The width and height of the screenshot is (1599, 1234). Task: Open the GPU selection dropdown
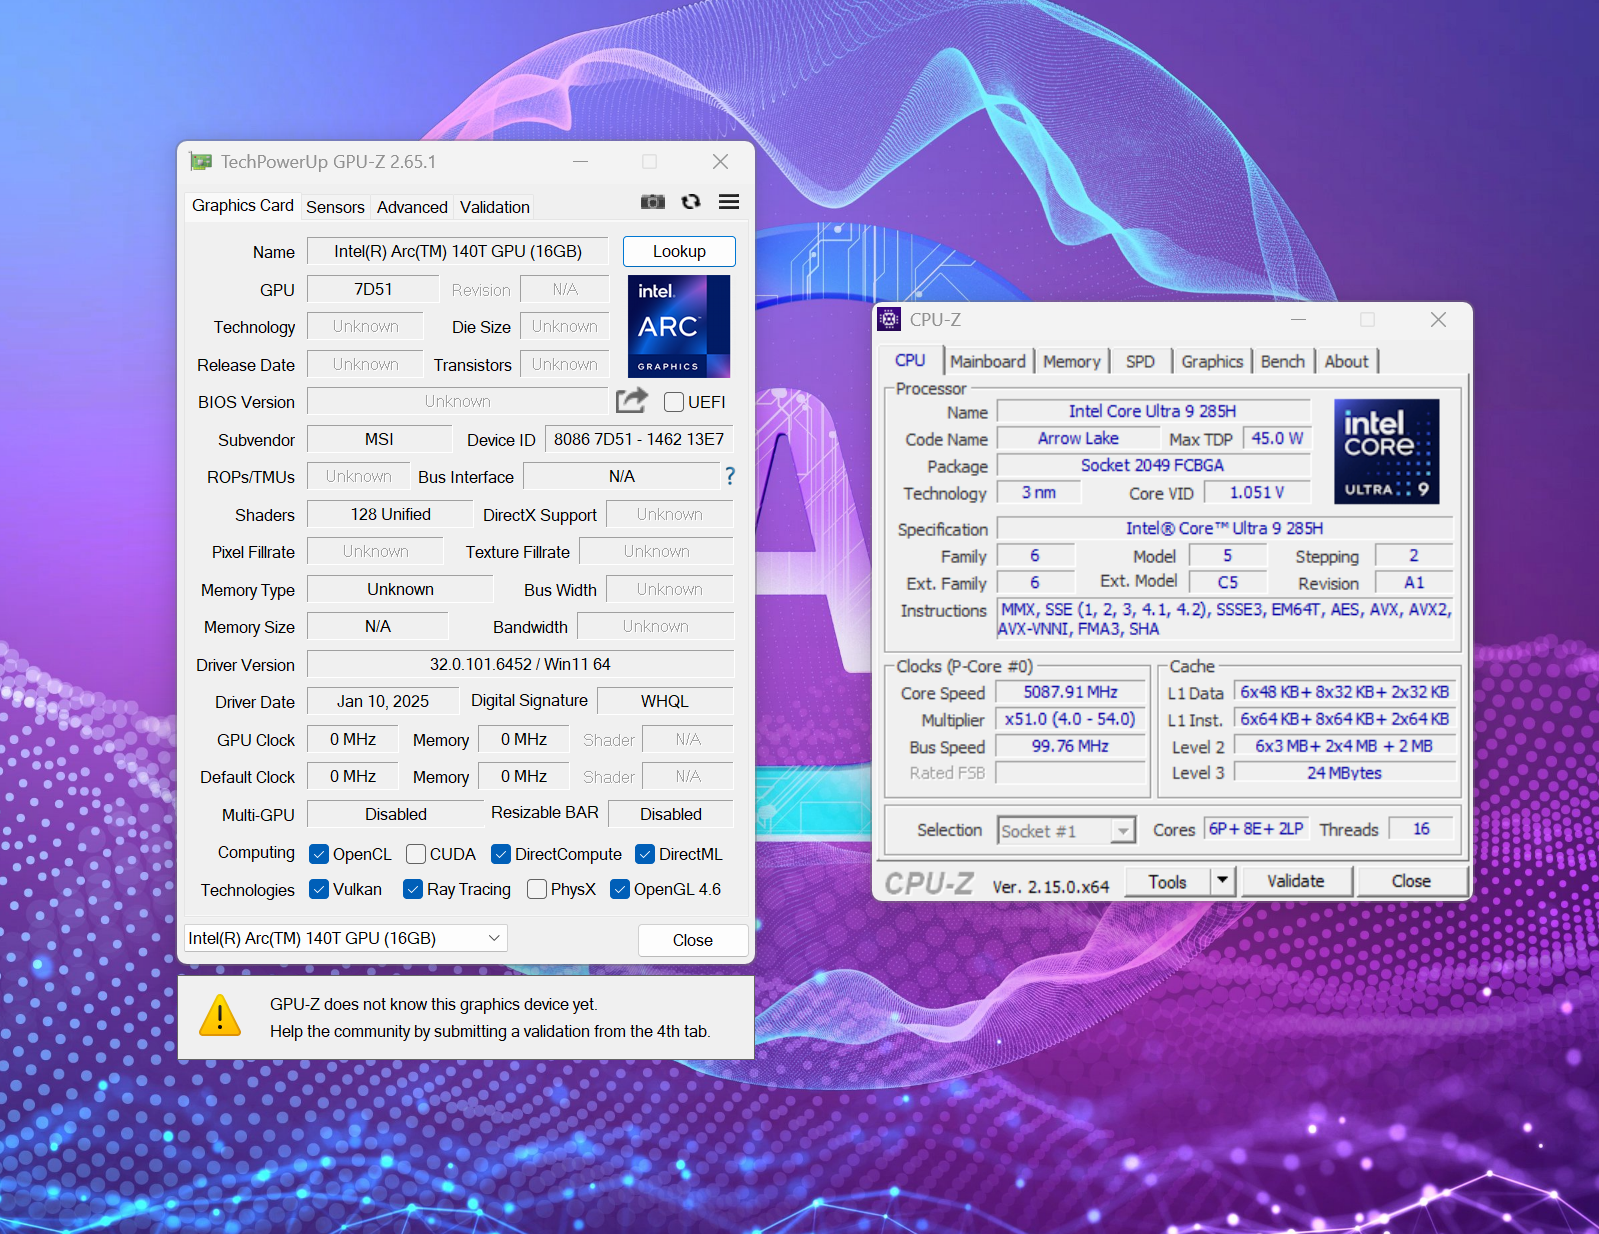(346, 938)
